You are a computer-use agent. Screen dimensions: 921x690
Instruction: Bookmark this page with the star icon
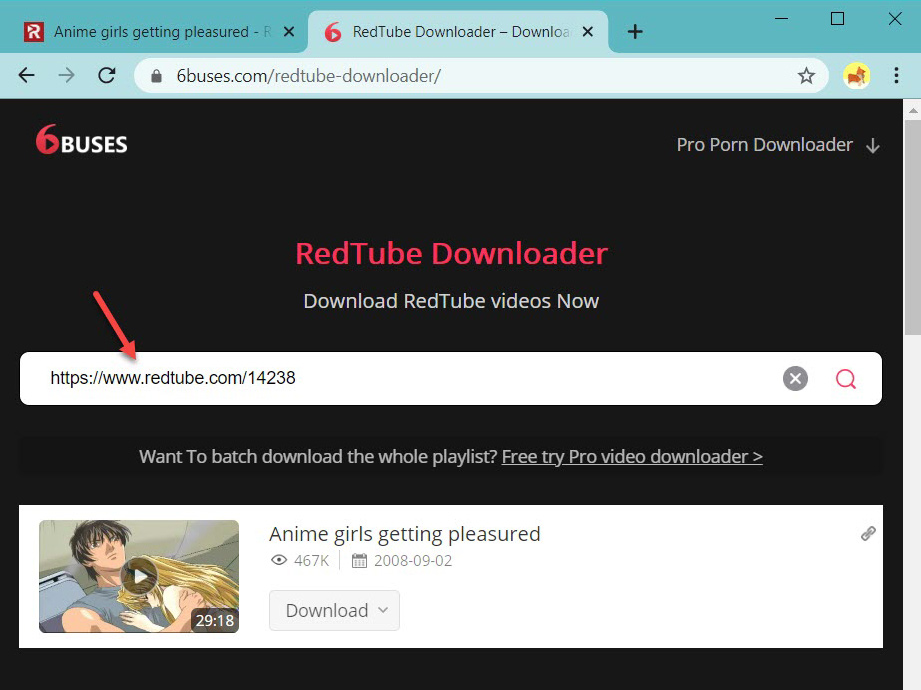(x=806, y=76)
